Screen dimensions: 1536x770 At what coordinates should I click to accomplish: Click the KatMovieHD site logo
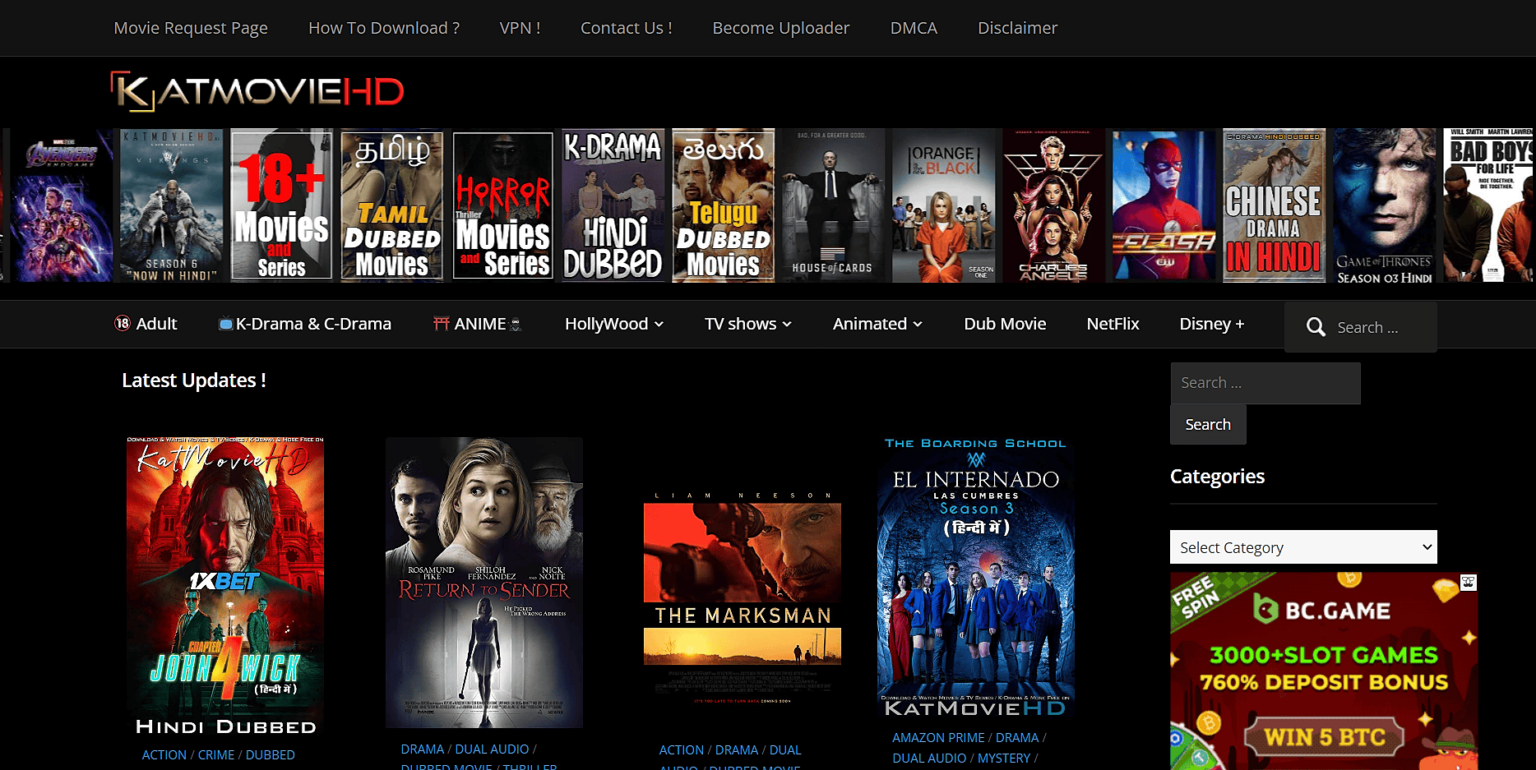pos(257,92)
